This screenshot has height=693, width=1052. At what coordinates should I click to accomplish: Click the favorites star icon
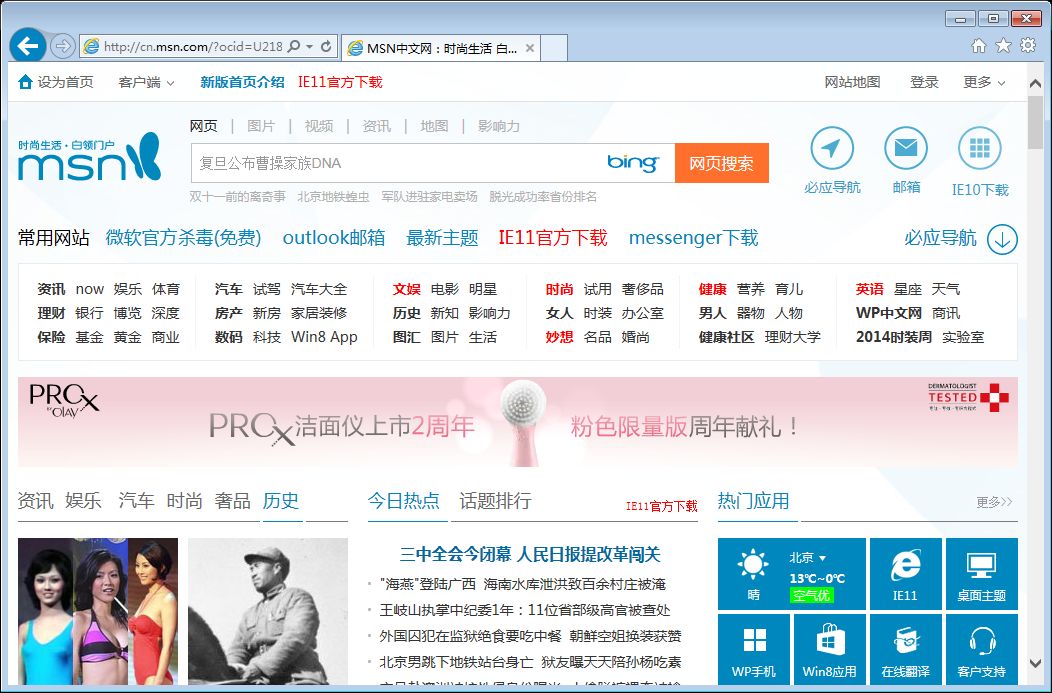[x=1003, y=45]
